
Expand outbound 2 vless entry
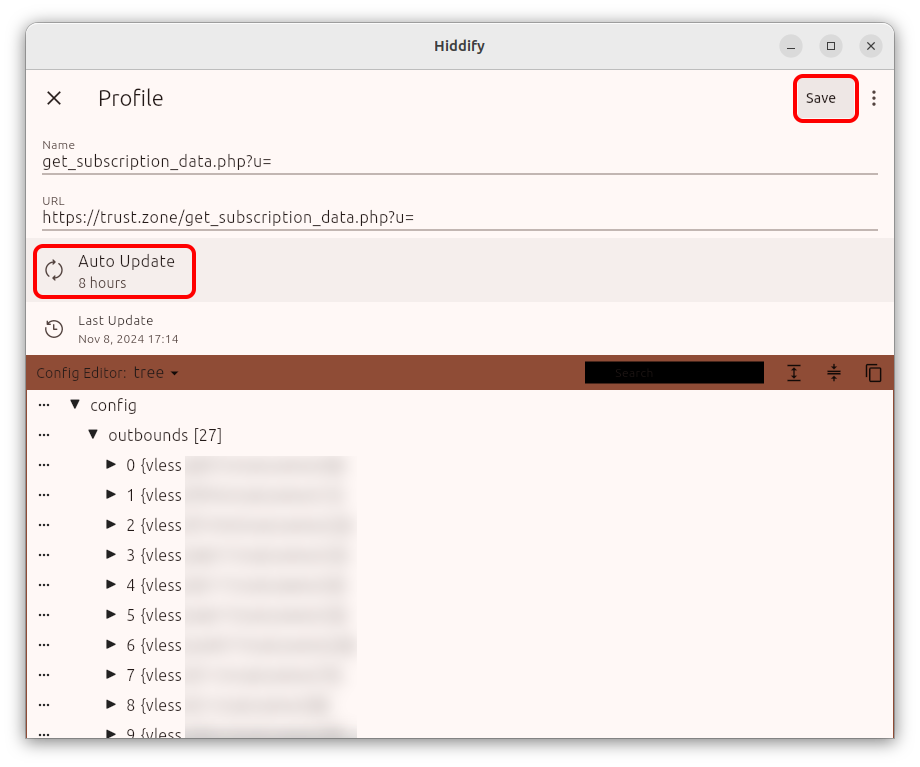pyautogui.click(x=111, y=525)
